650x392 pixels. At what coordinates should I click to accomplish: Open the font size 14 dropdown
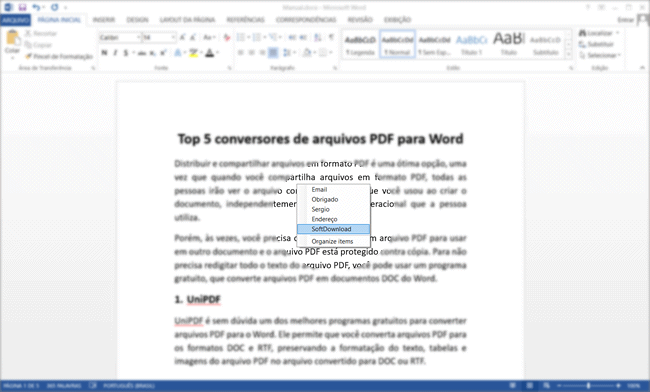tap(173, 38)
